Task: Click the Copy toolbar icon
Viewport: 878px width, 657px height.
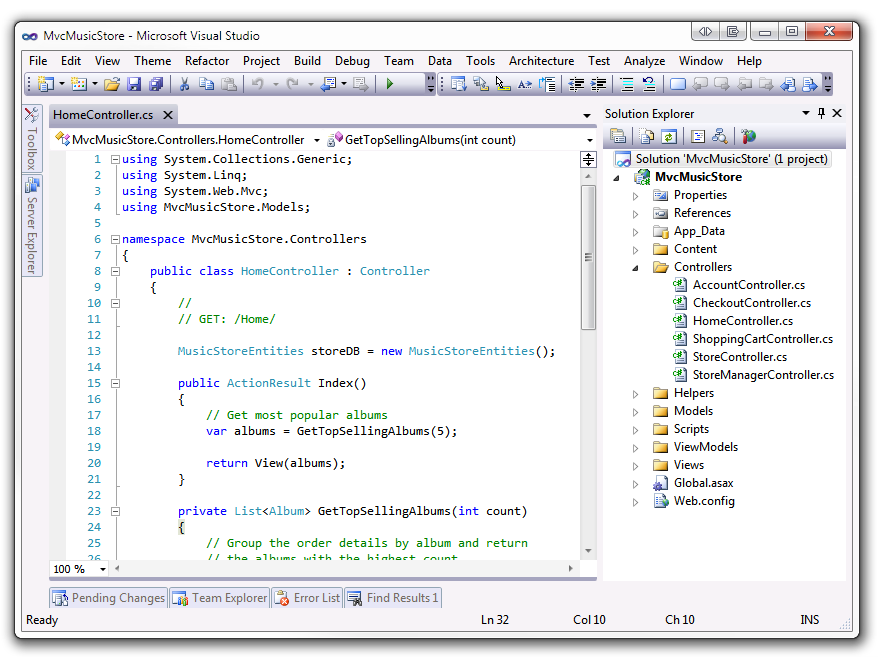Action: pyautogui.click(x=207, y=84)
